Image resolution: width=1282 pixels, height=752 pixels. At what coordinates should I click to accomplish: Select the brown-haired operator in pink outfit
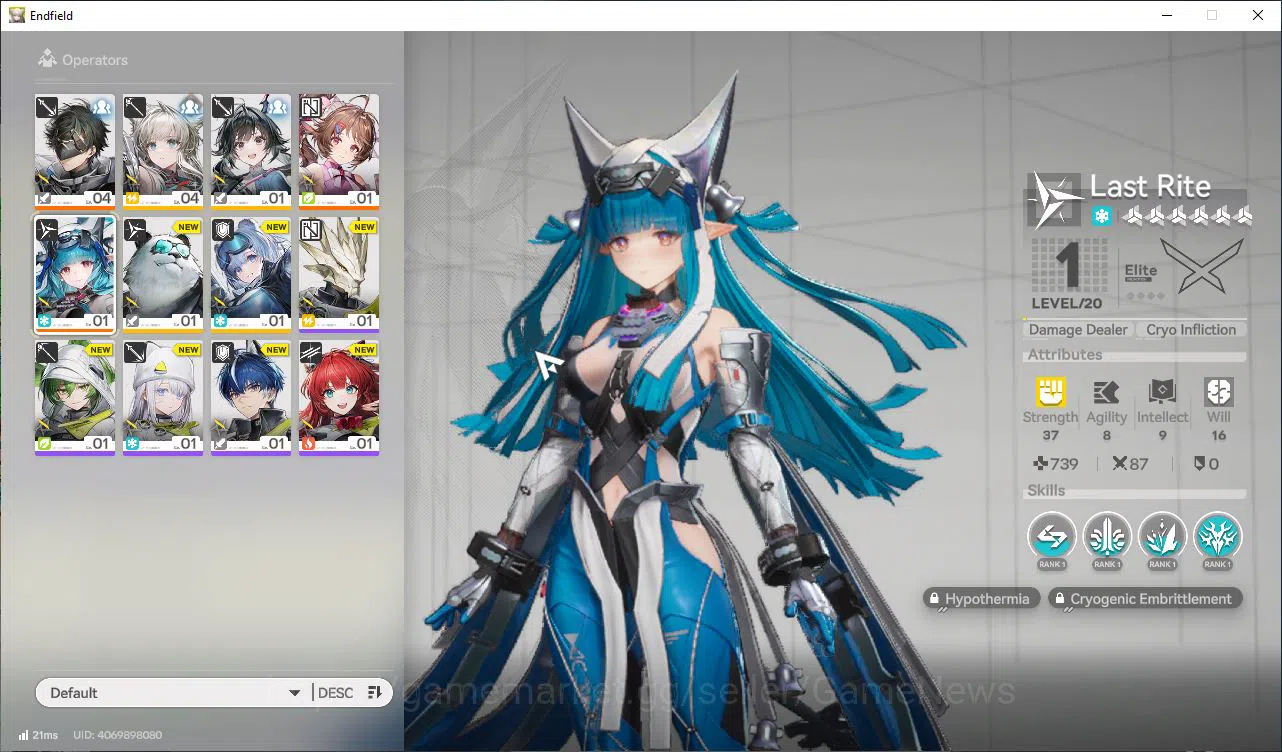[339, 152]
